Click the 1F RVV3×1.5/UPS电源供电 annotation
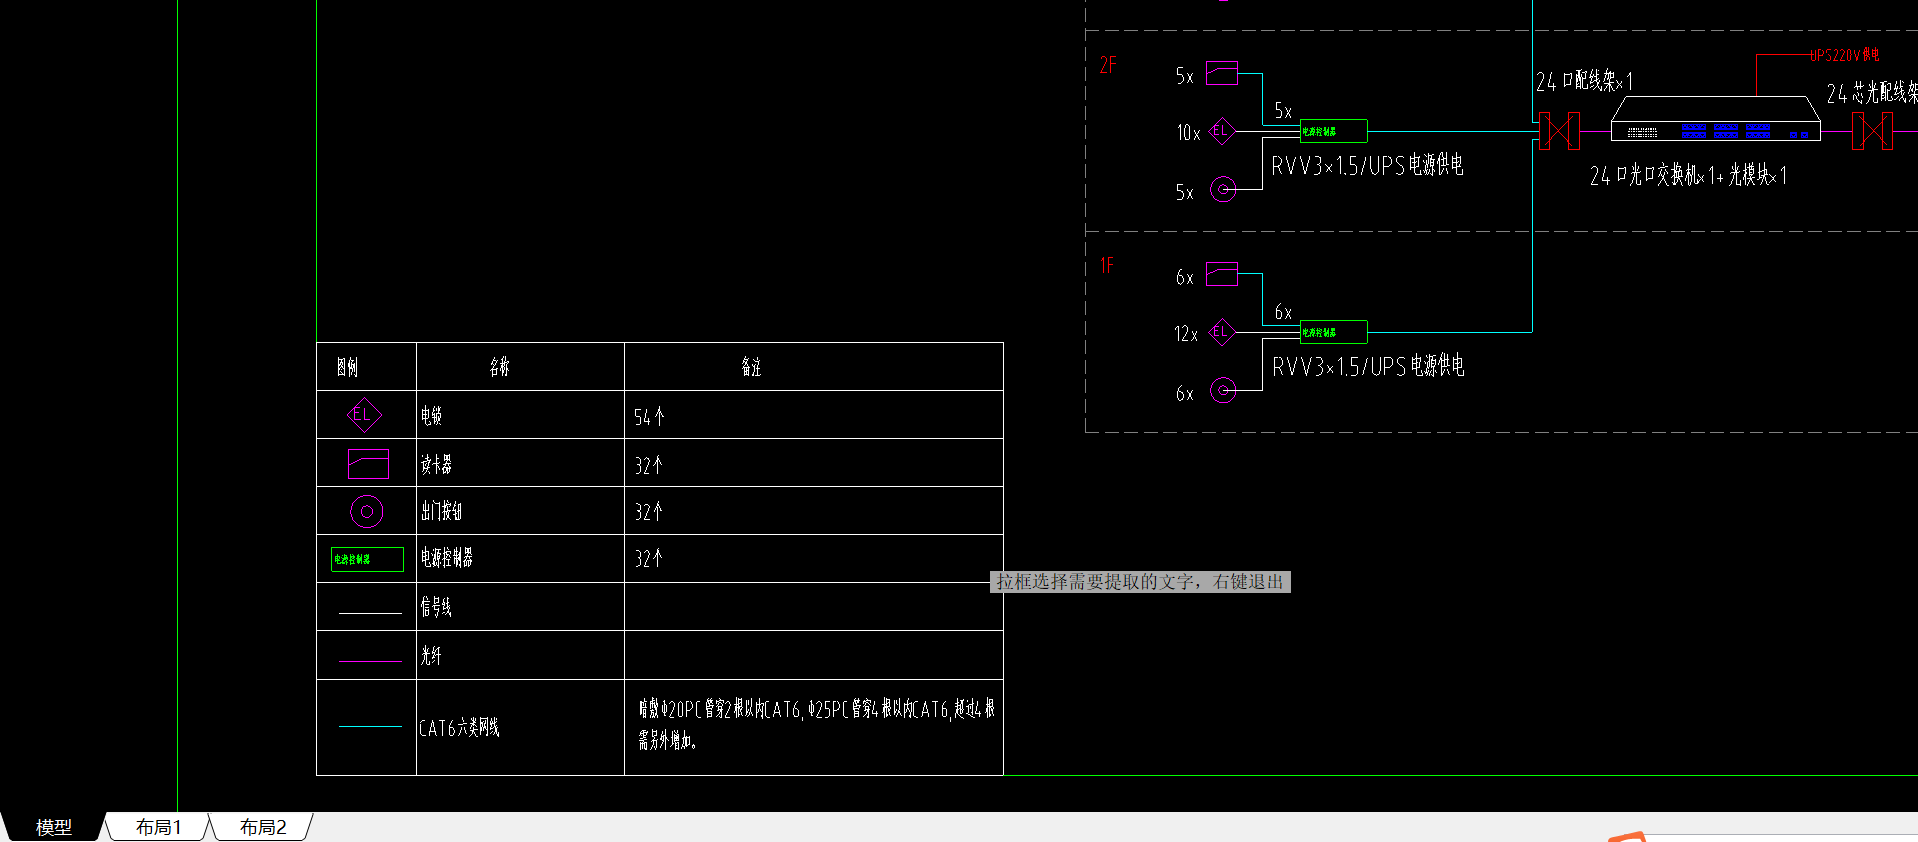 click(x=1368, y=366)
